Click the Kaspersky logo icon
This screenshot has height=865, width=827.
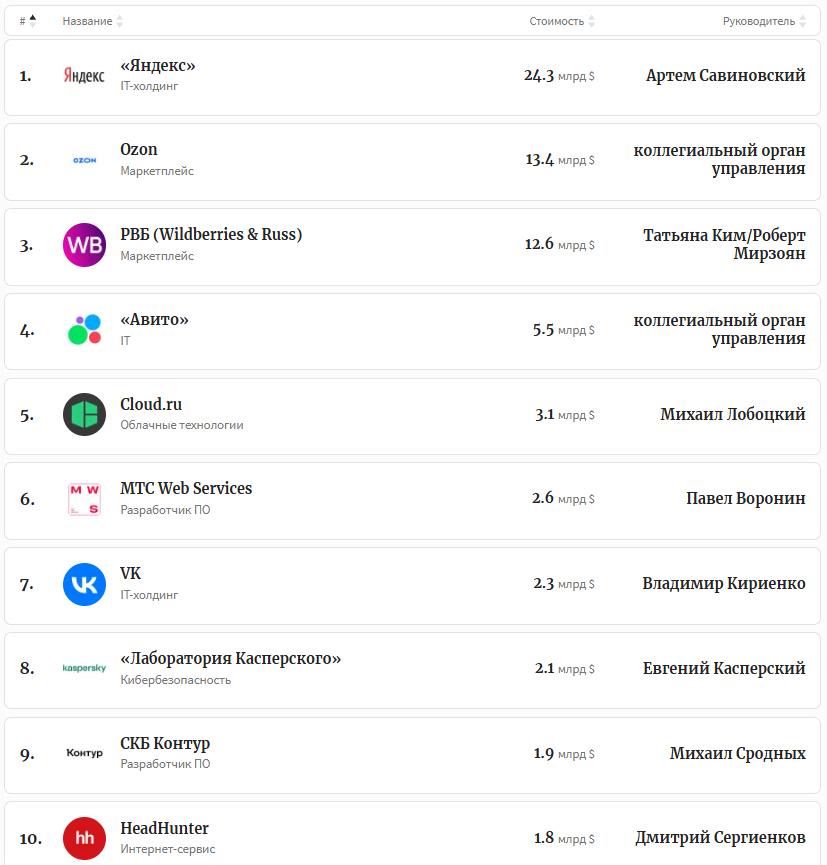click(84, 668)
